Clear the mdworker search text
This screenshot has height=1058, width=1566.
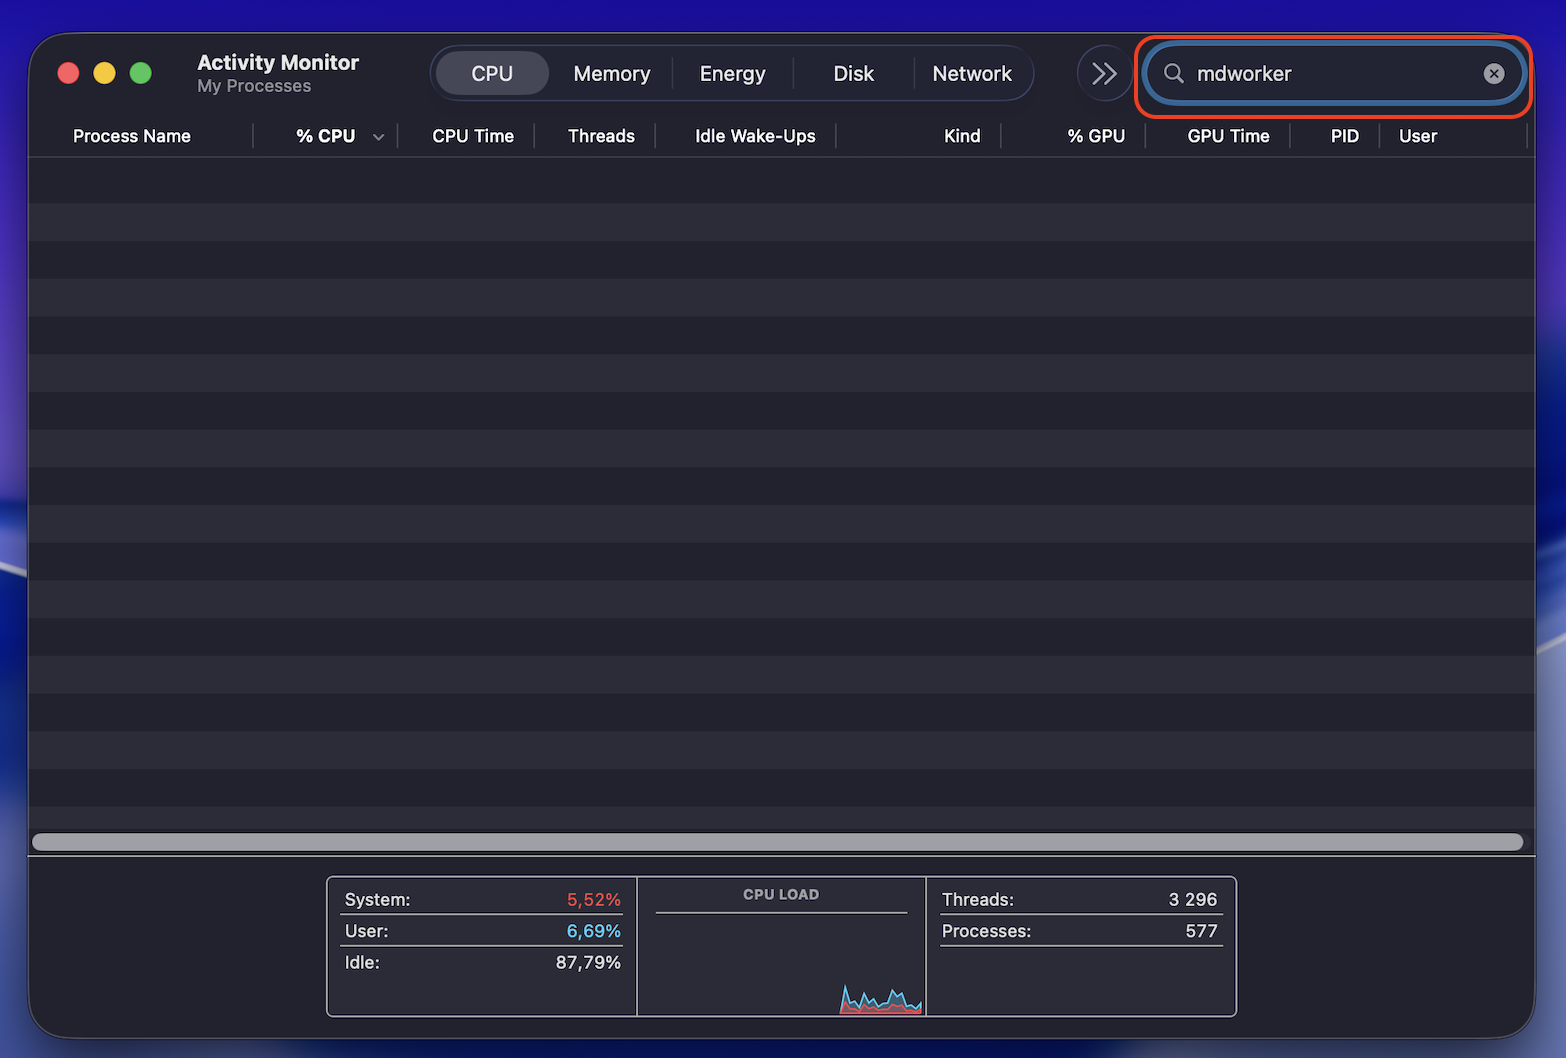click(x=1494, y=73)
